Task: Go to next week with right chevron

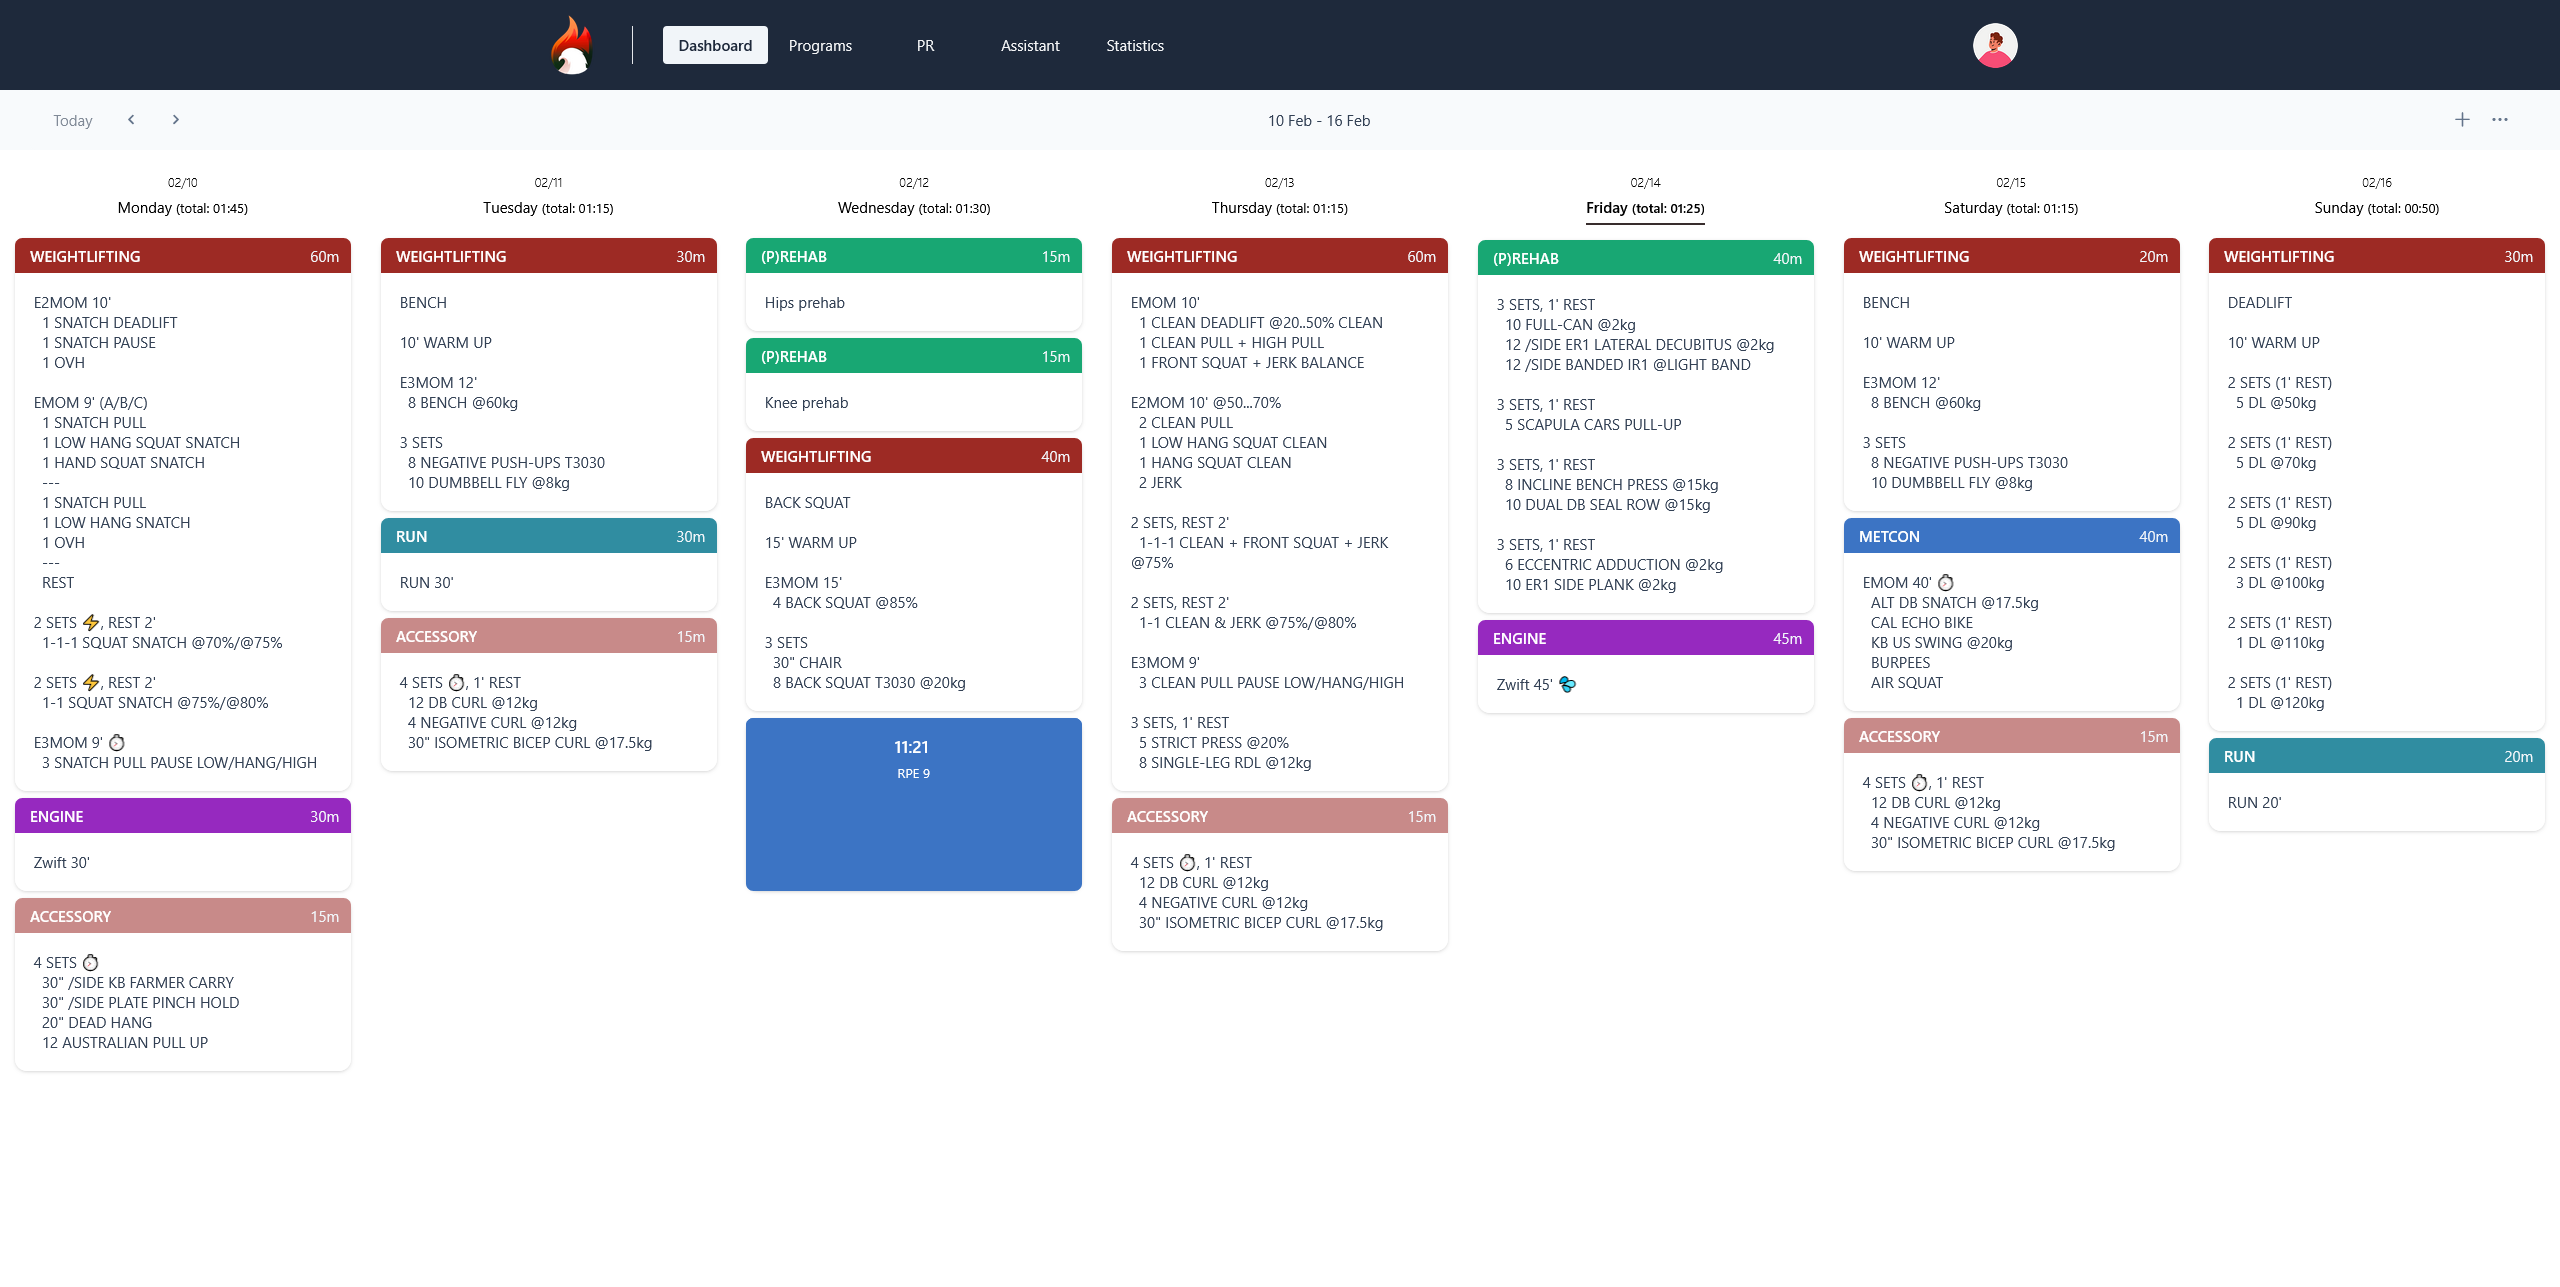Action: click(x=176, y=120)
